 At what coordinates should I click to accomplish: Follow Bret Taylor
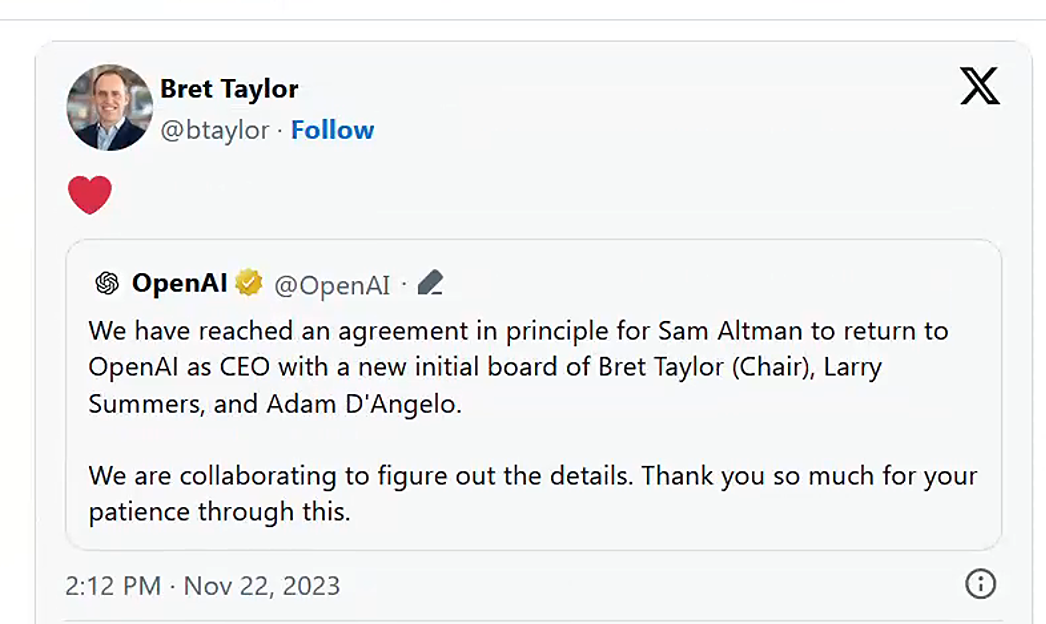pos(332,130)
